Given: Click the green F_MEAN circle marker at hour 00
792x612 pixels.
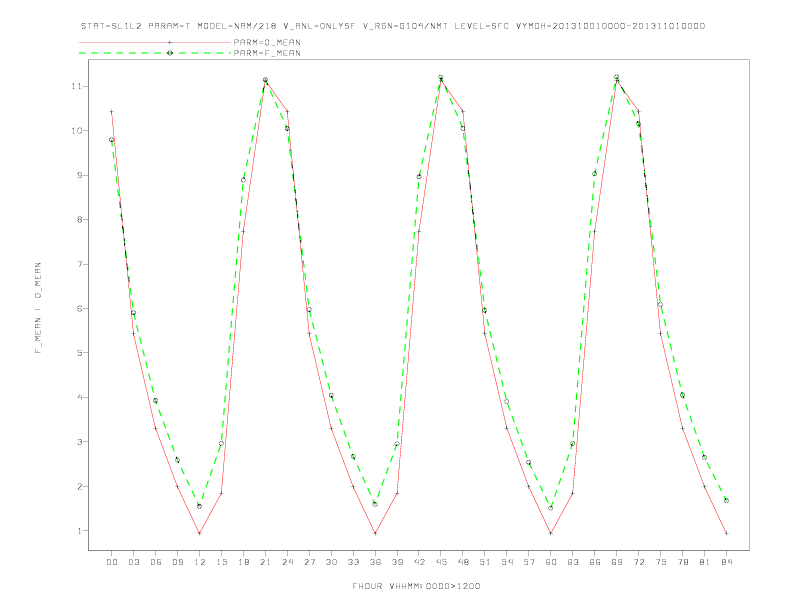Looking at the screenshot, I should pyautogui.click(x=112, y=140).
